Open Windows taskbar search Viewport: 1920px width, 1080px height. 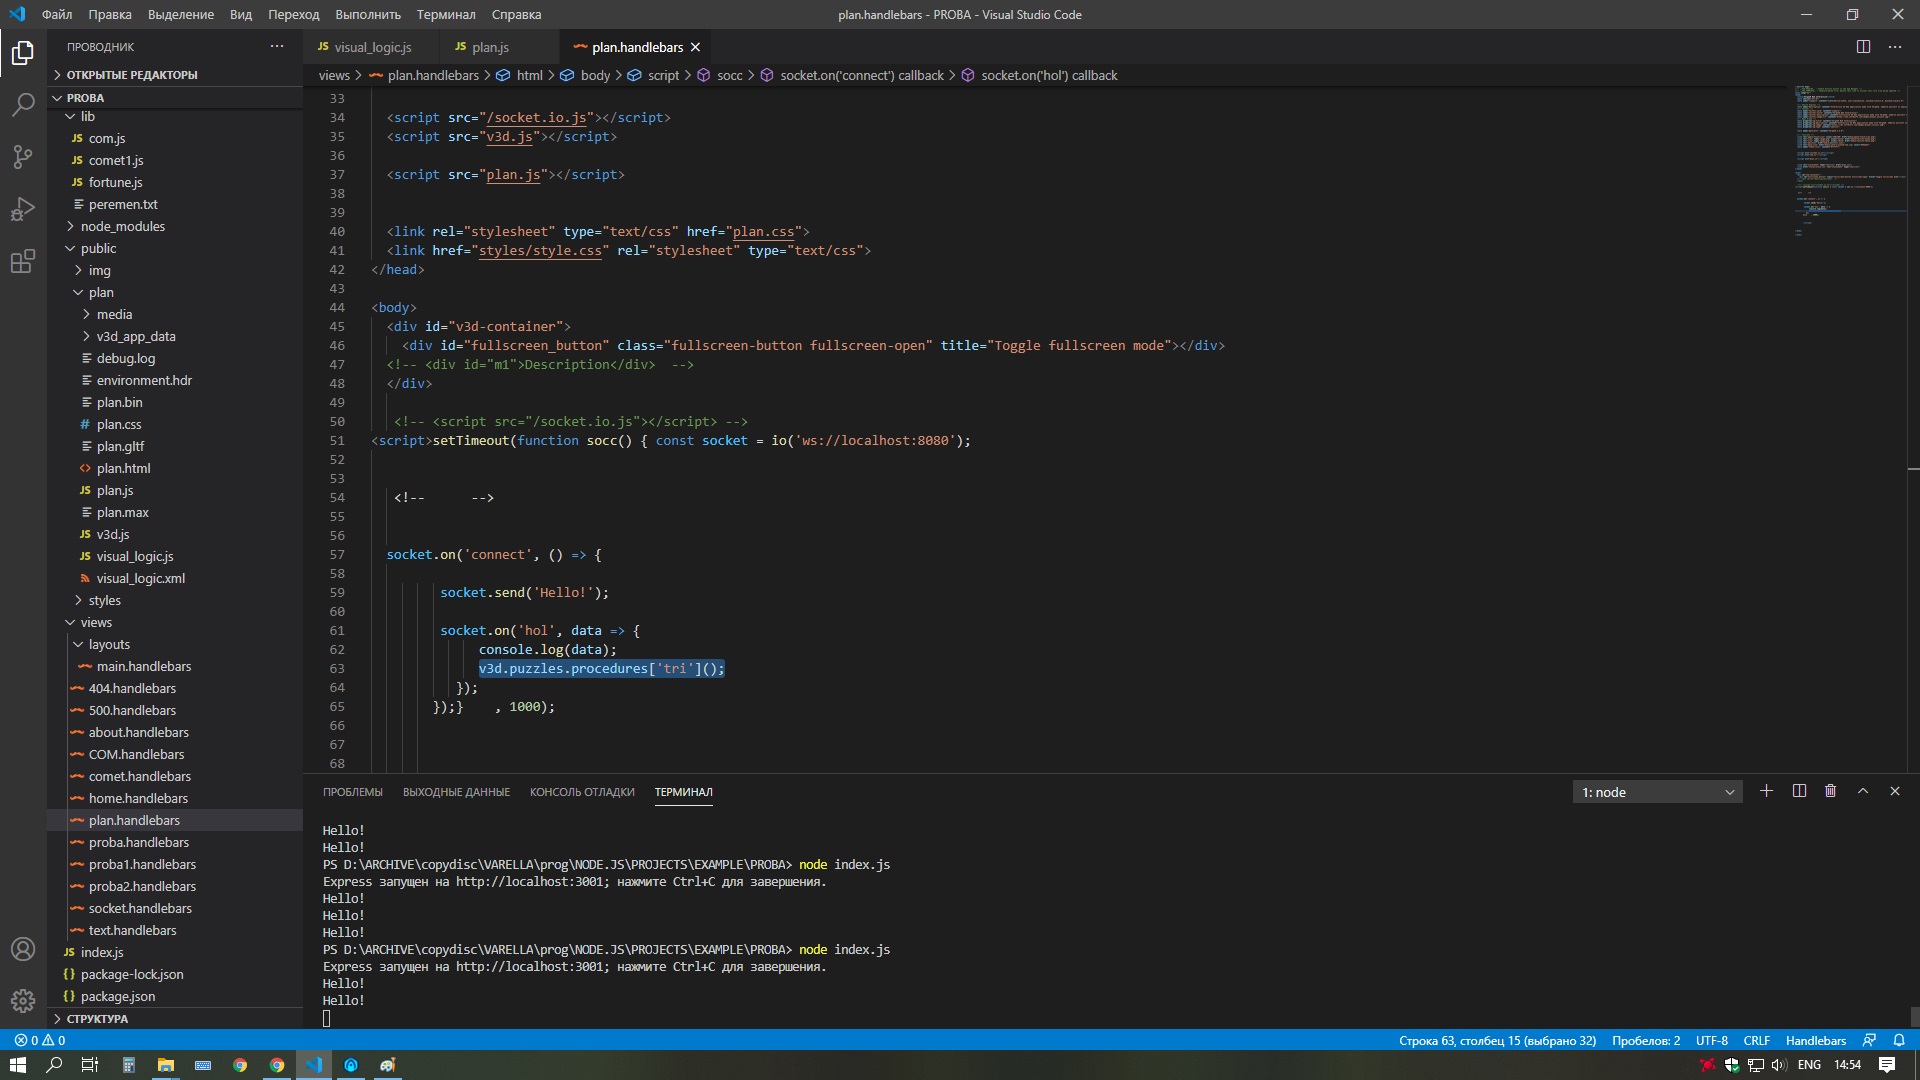54,1065
